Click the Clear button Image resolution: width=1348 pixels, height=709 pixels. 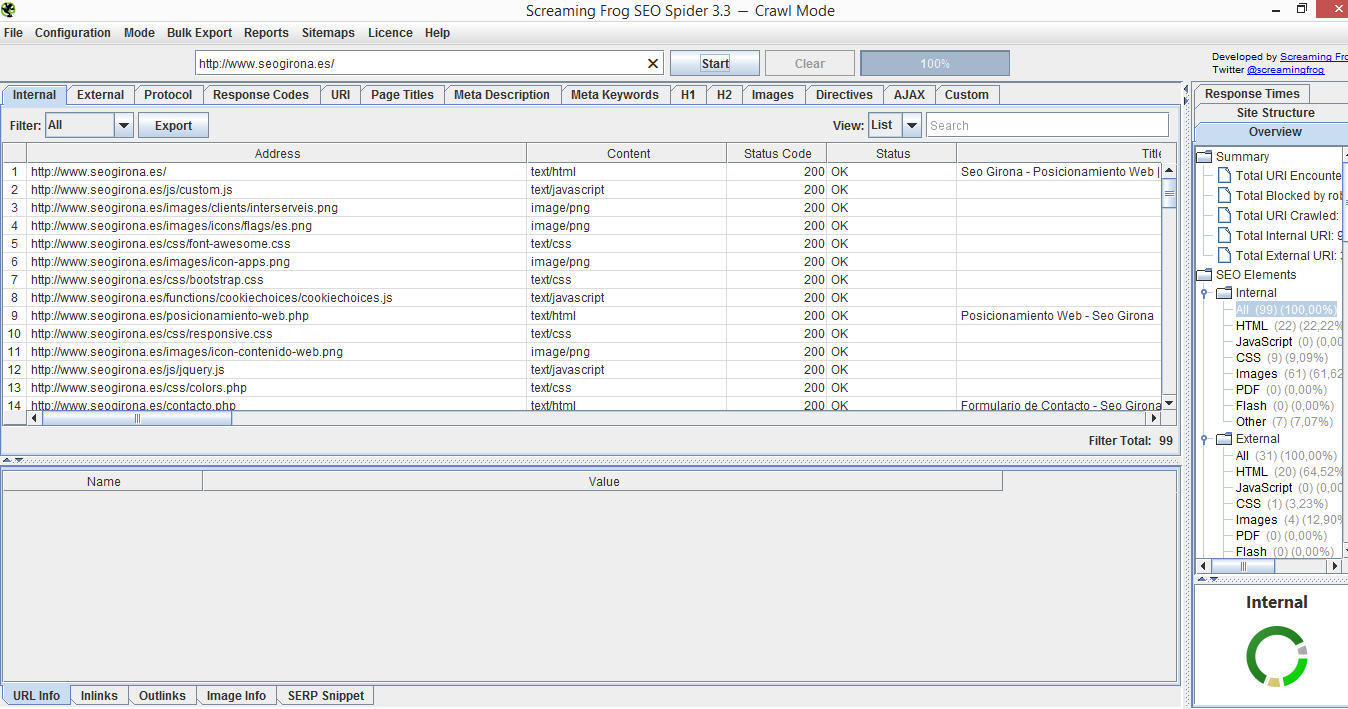810,63
